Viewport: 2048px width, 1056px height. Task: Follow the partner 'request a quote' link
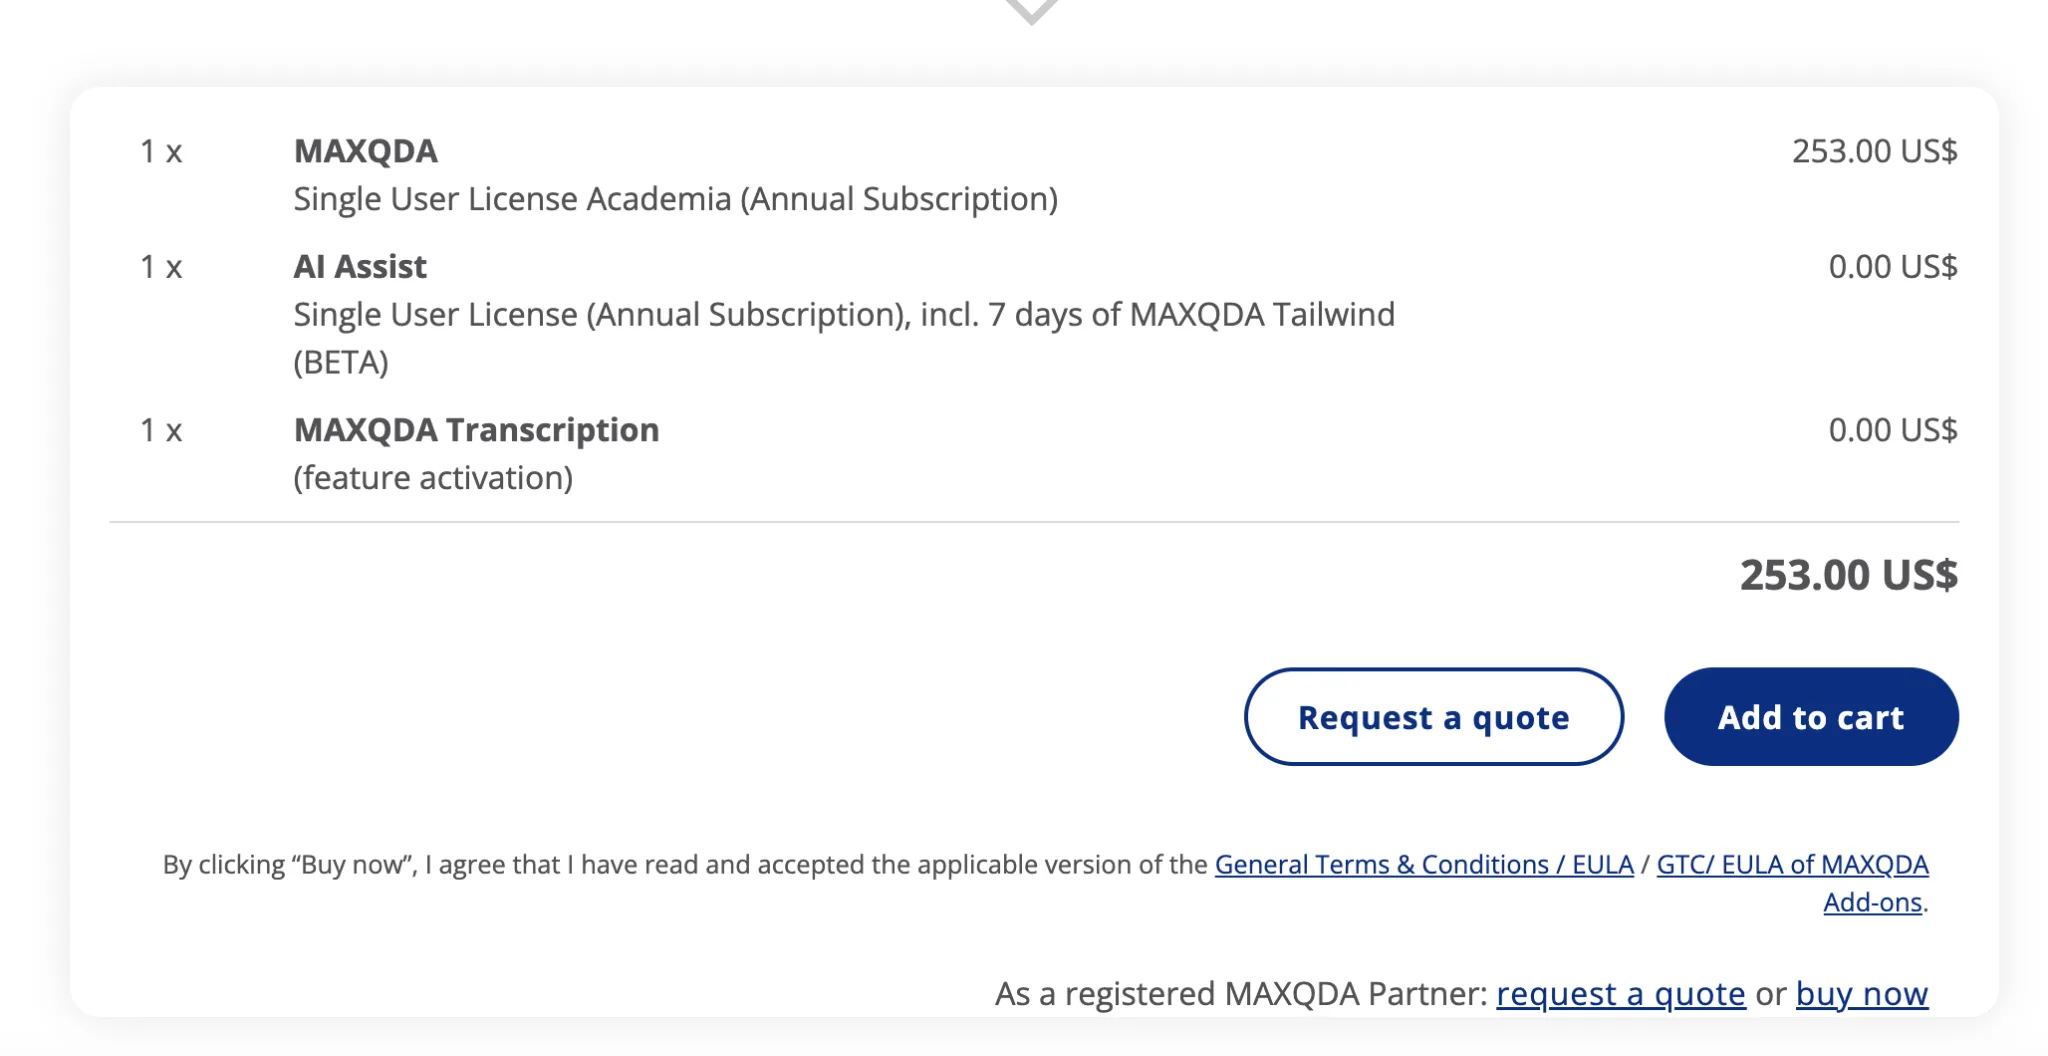[x=1621, y=994]
